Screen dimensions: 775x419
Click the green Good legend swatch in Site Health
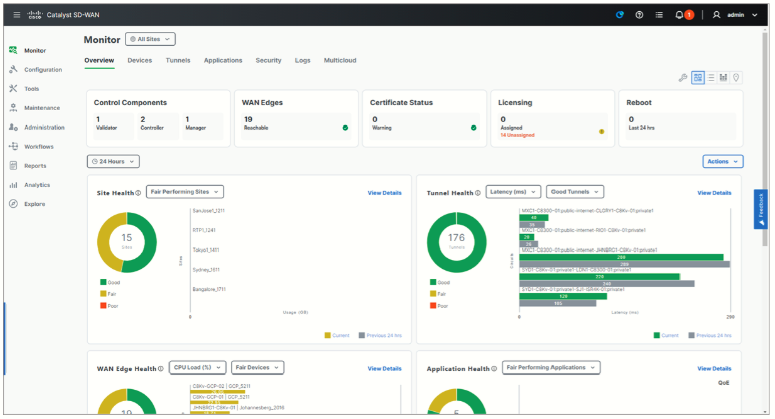103,282
